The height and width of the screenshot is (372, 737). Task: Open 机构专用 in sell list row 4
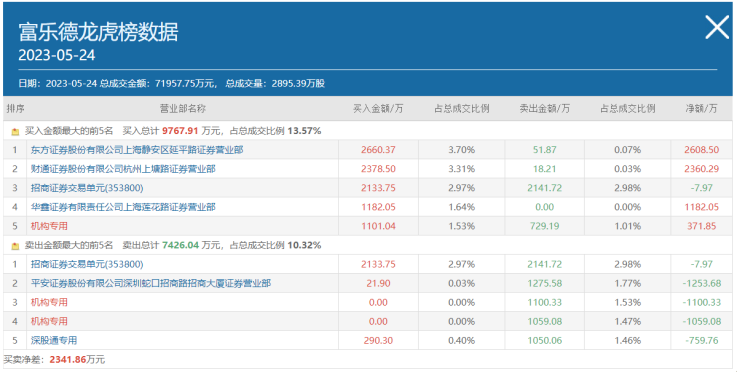coord(49,322)
